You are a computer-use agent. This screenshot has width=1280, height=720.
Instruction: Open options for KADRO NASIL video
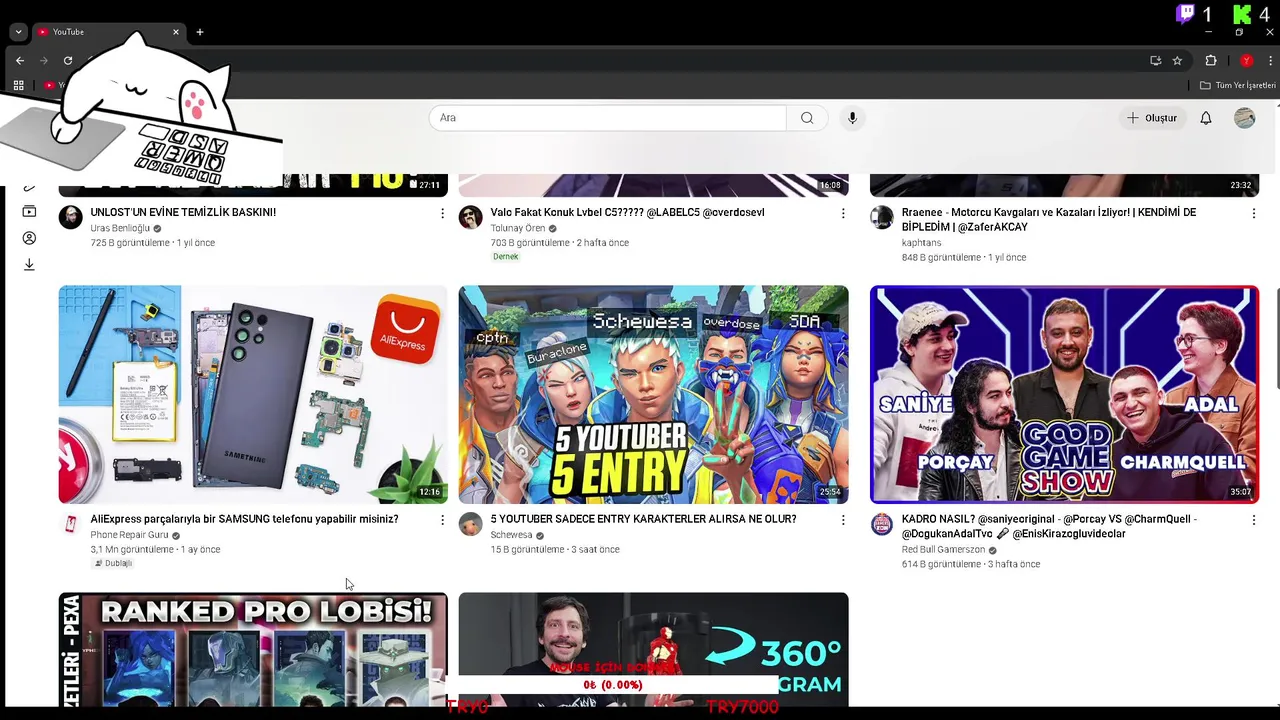1253,520
